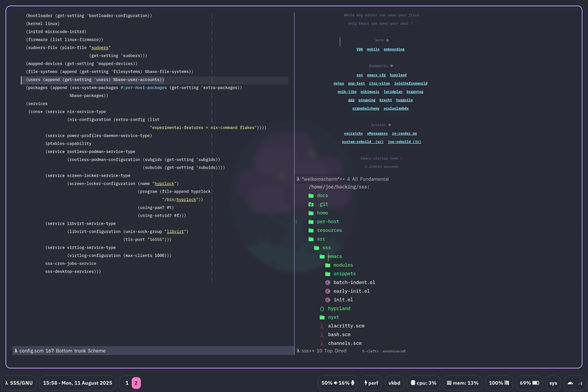Click the clock 15:58 date module
The image size is (588, 392).
(x=77, y=383)
